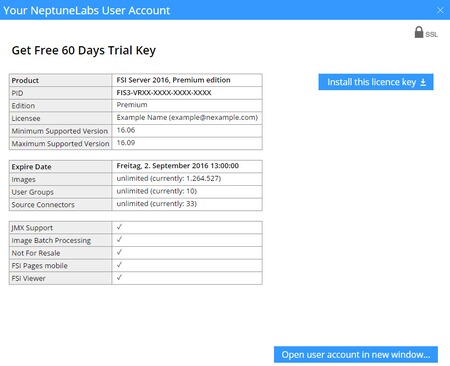Screen dimensions: 450x366
Task: Click the Licensee label cell
Action: 60,118
